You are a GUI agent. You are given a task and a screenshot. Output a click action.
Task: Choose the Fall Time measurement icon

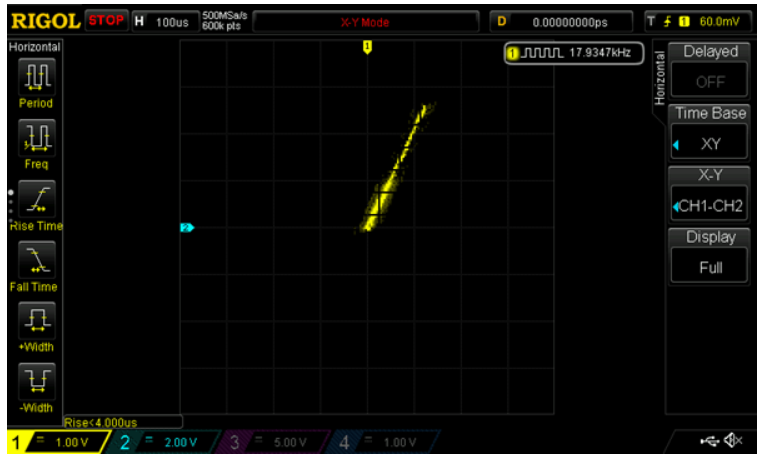click(x=35, y=260)
